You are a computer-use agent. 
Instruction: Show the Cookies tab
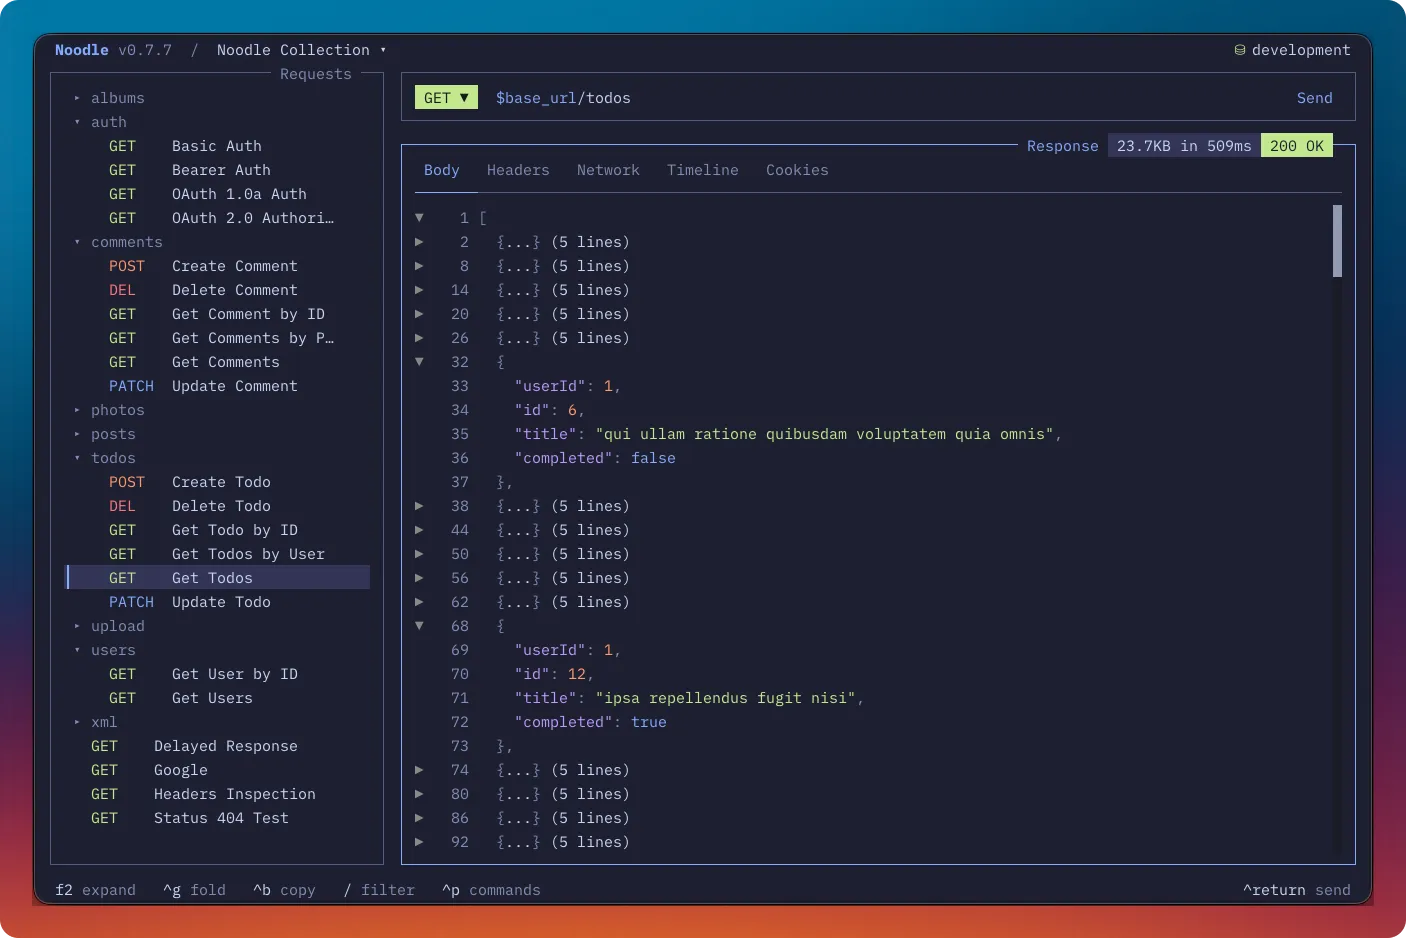[x=797, y=170]
